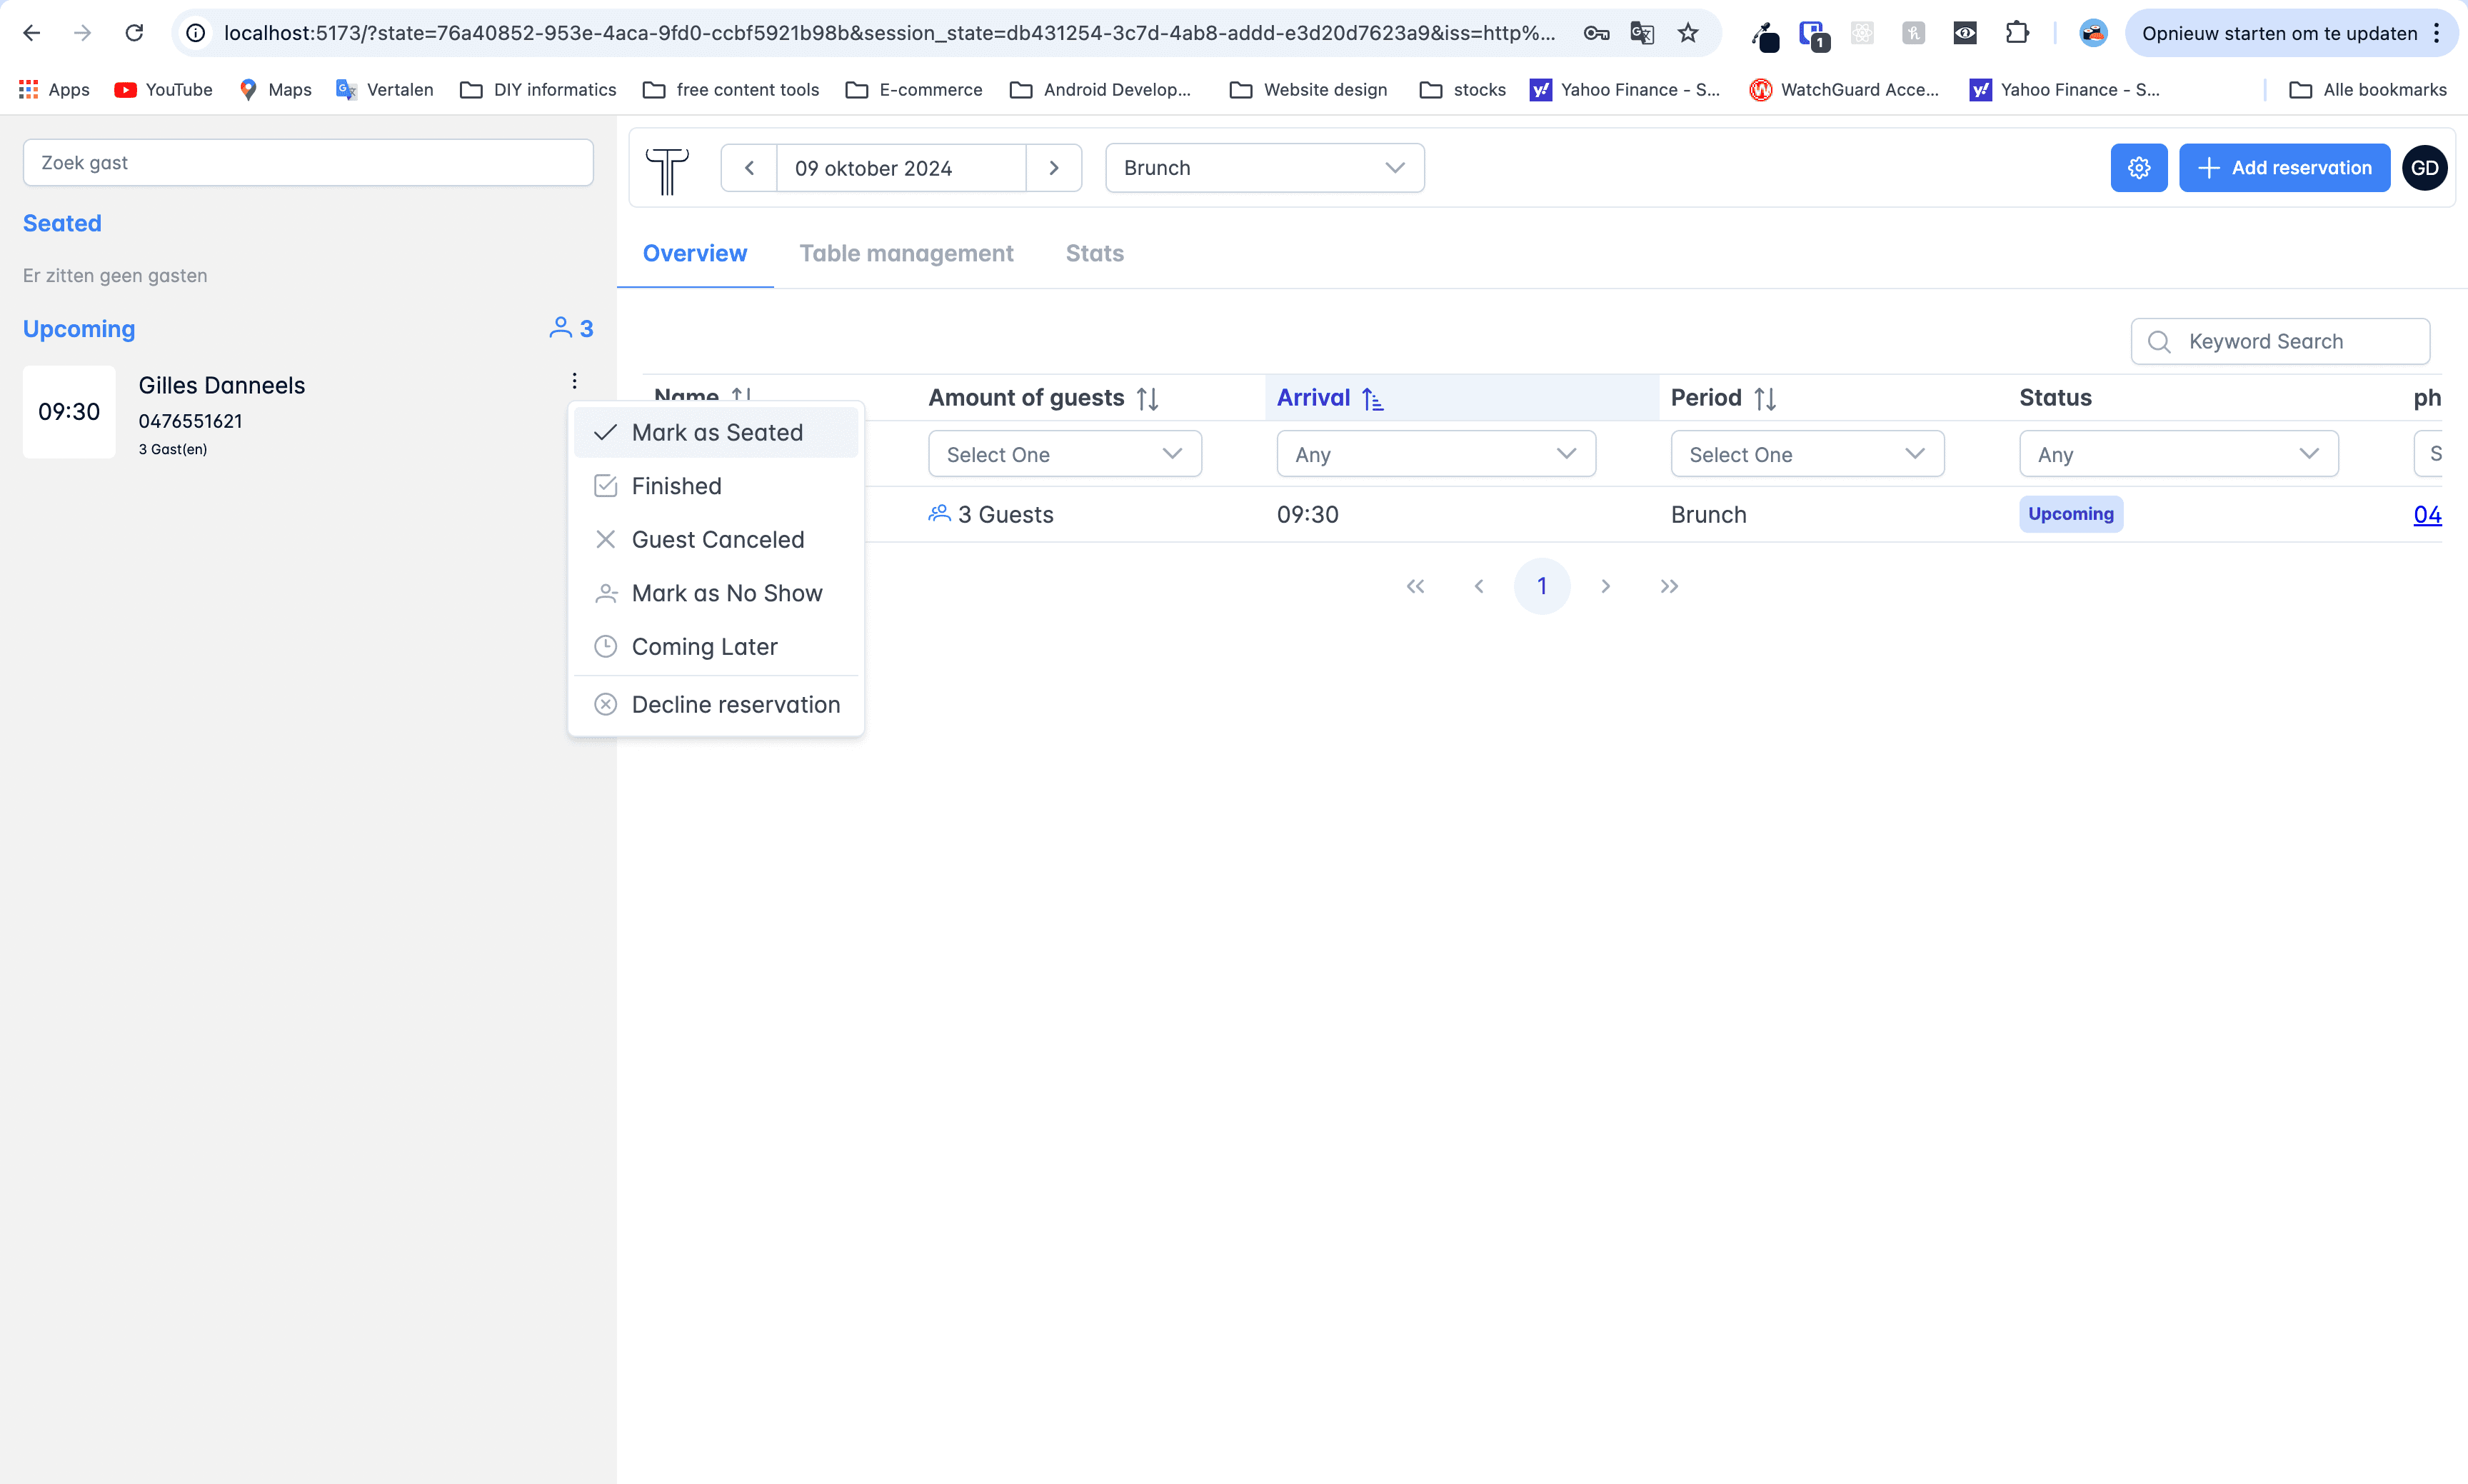
Task: Open Amount of guests filter dropdown
Action: point(1064,454)
